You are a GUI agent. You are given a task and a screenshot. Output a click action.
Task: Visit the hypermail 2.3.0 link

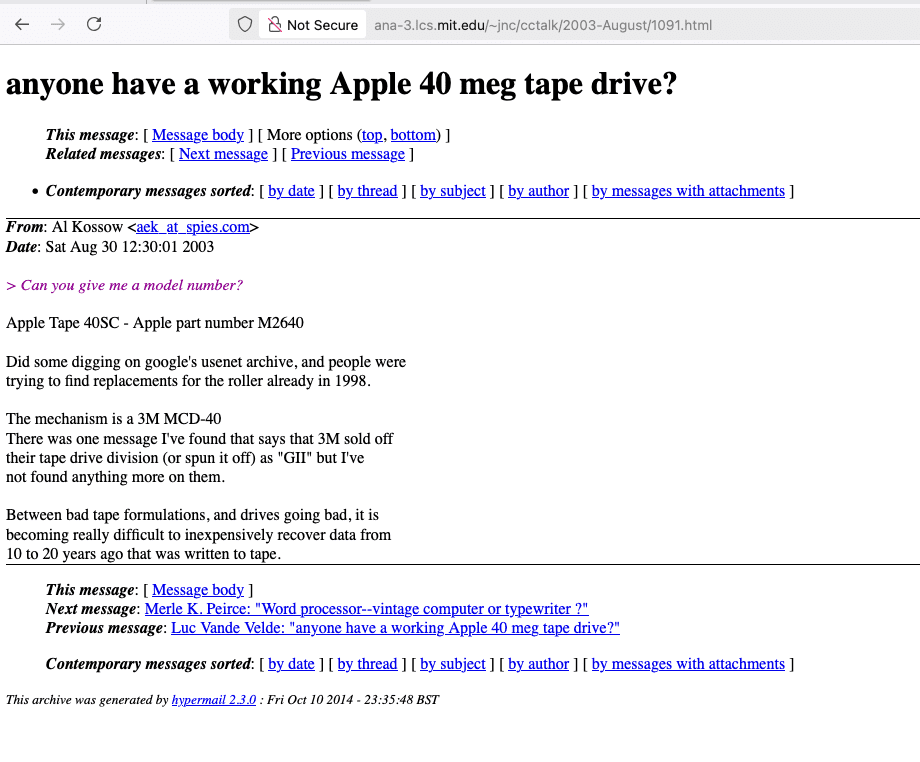(x=214, y=699)
